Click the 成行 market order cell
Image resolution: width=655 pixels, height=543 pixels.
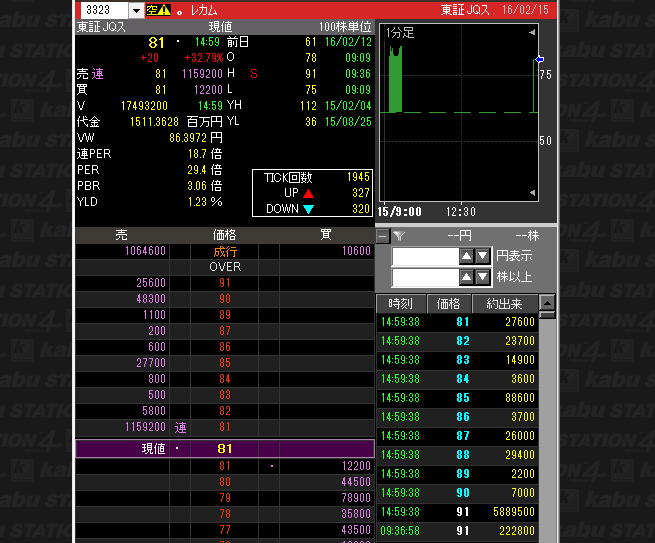pyautogui.click(x=225, y=251)
